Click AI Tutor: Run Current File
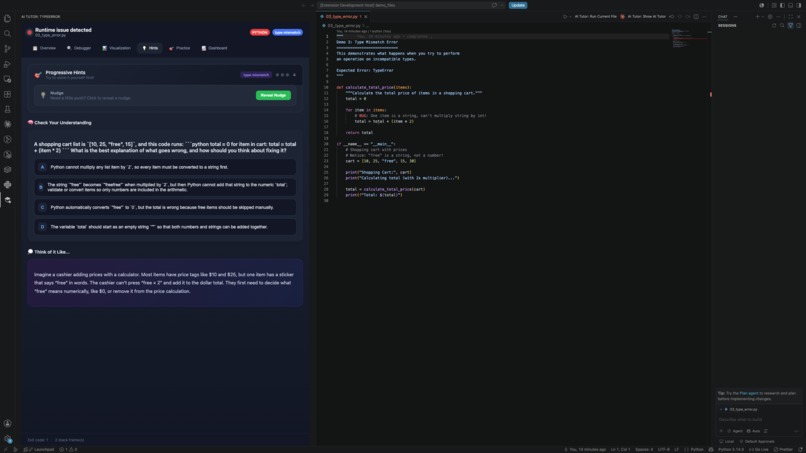The image size is (806, 453). click(595, 16)
